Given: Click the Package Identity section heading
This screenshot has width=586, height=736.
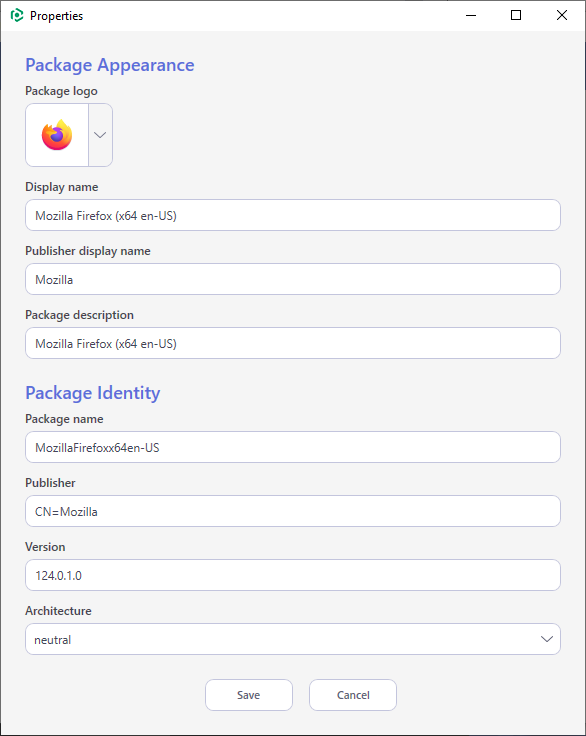Looking at the screenshot, I should (x=93, y=393).
